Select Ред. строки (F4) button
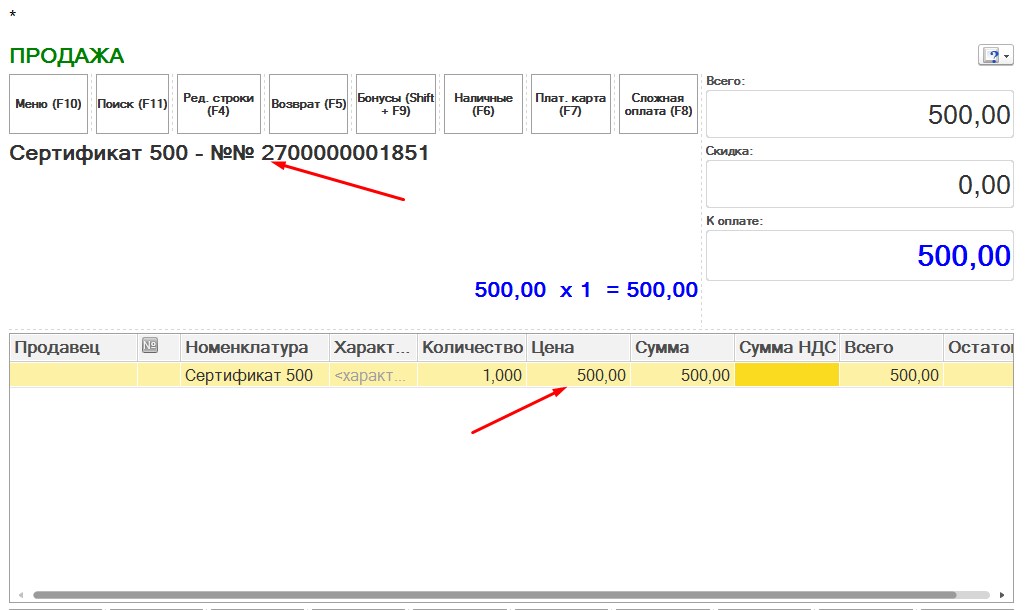The width and height of the screenshot is (1030, 610). [219, 104]
